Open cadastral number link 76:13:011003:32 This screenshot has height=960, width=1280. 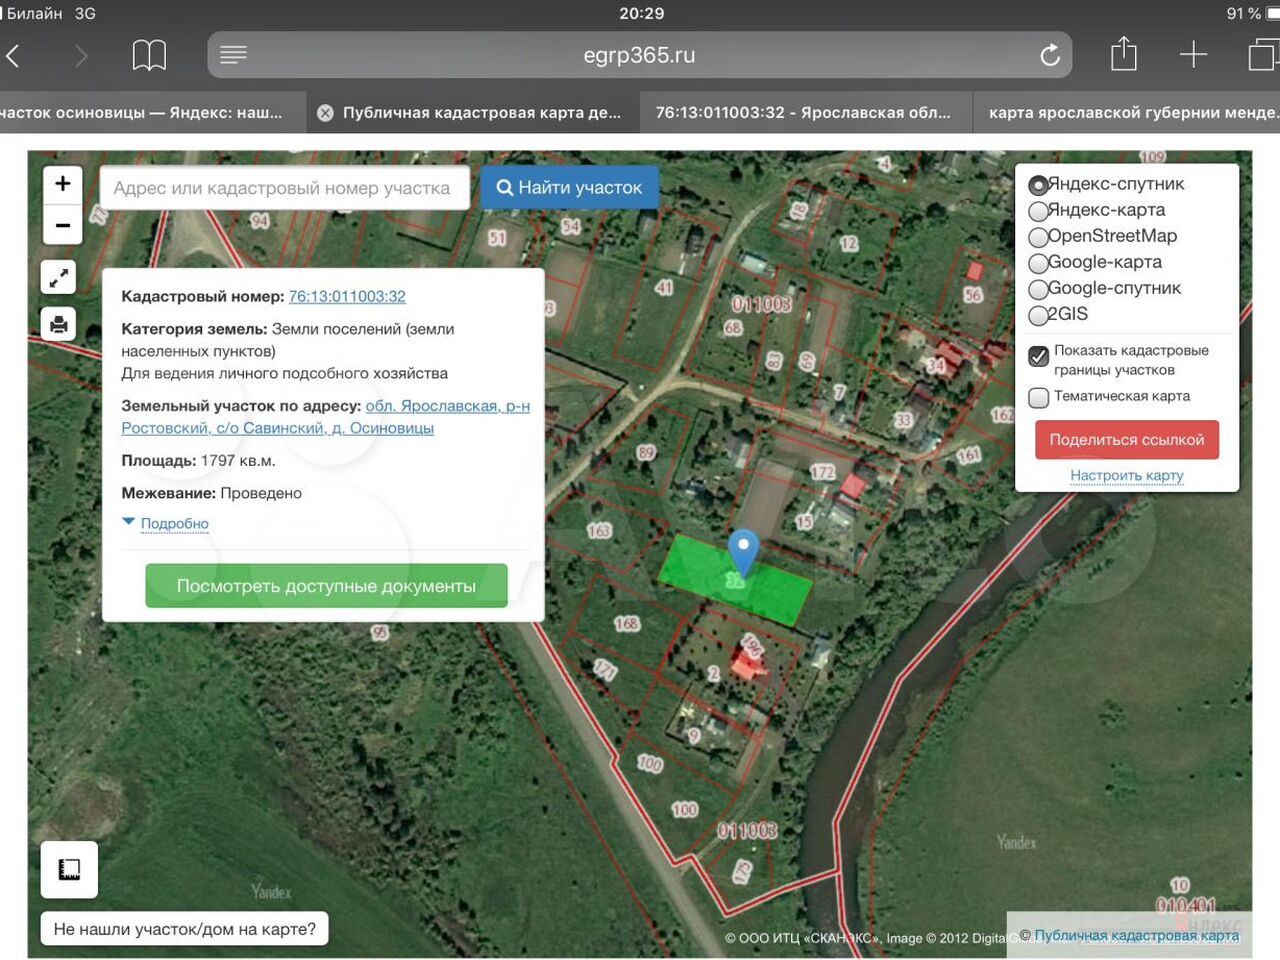[347, 296]
